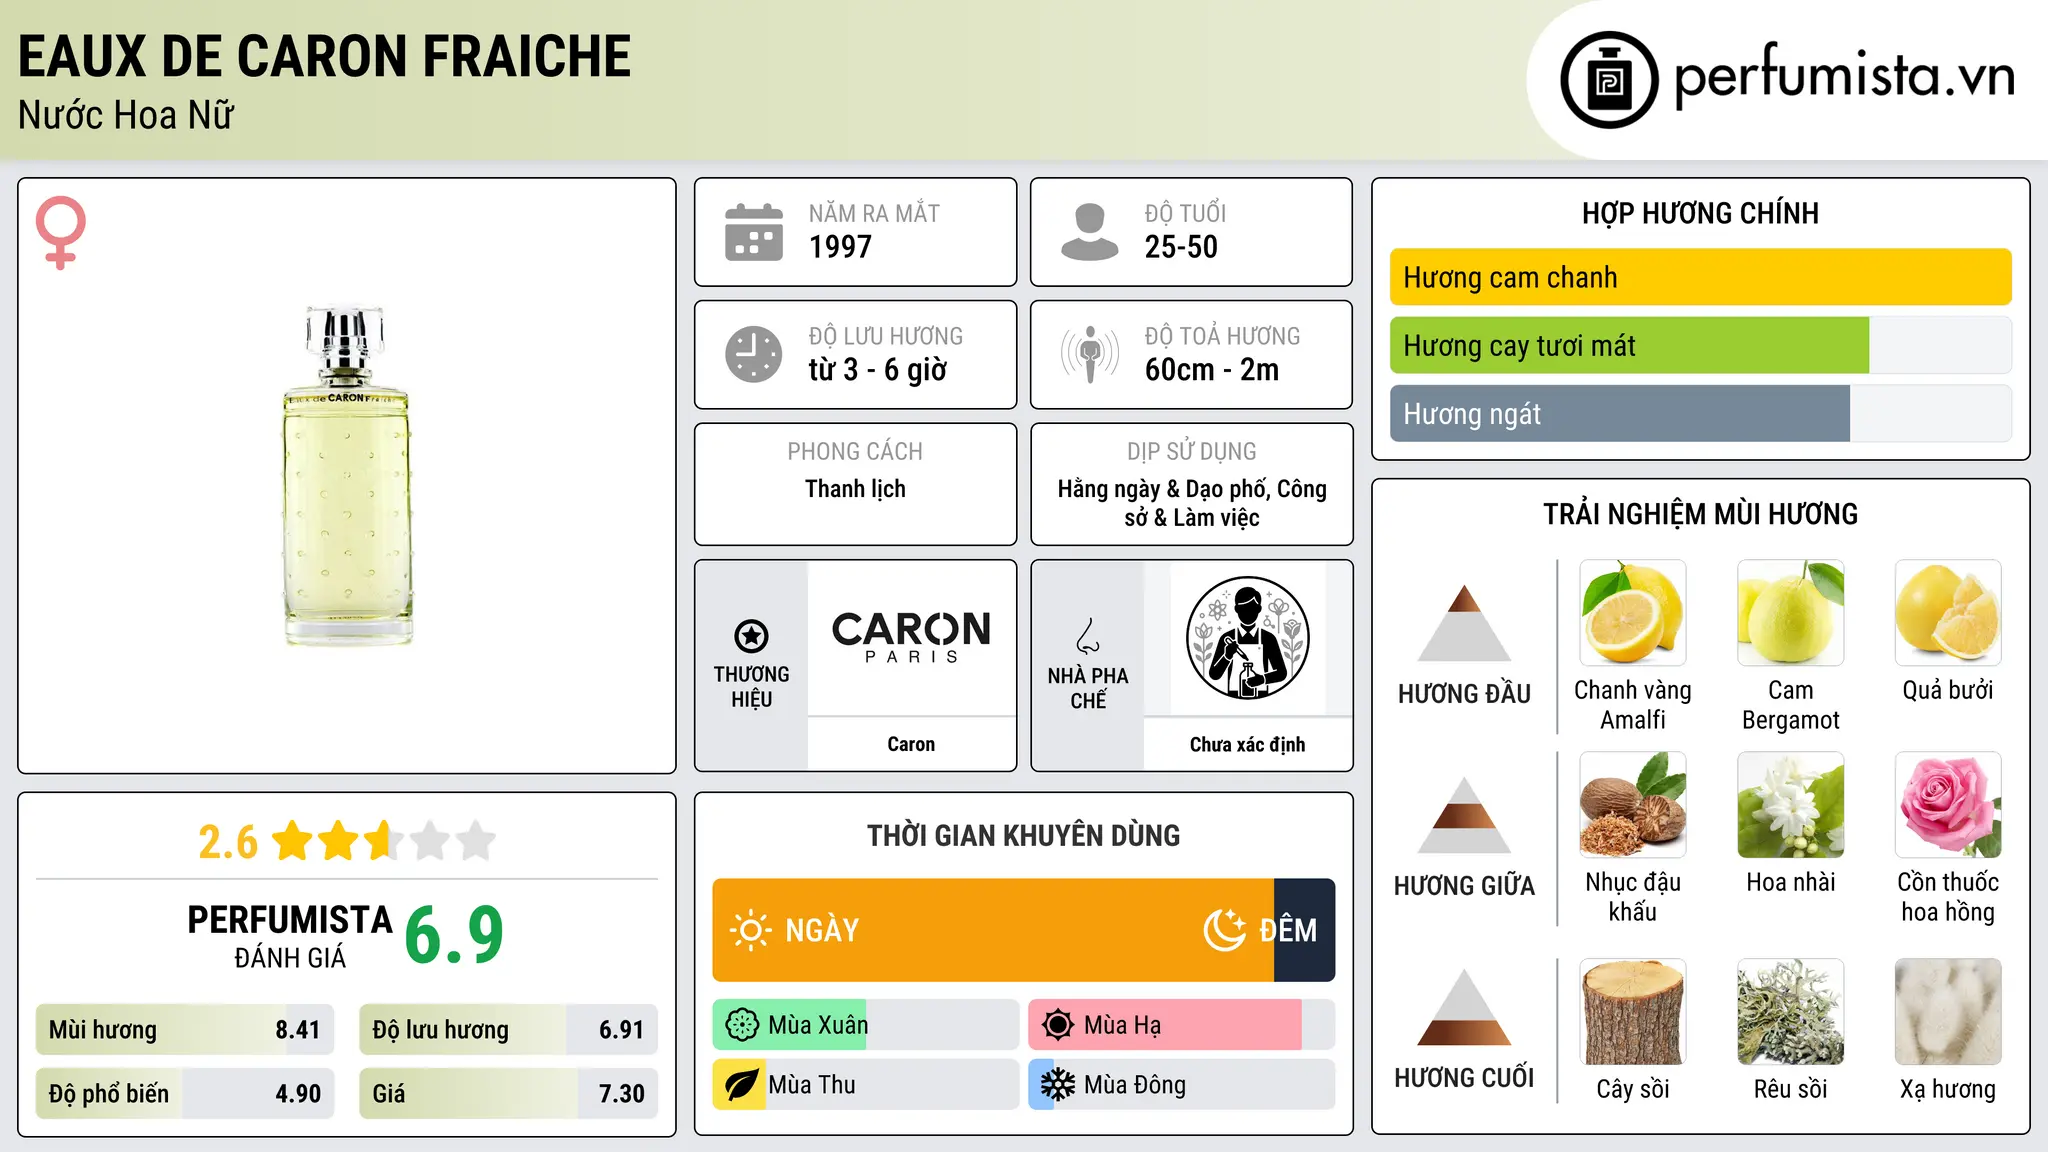The width and height of the screenshot is (2048, 1152).
Task: Click the THỜI GIAN KHUYÊN DÙNG heading
Action: click(1023, 835)
